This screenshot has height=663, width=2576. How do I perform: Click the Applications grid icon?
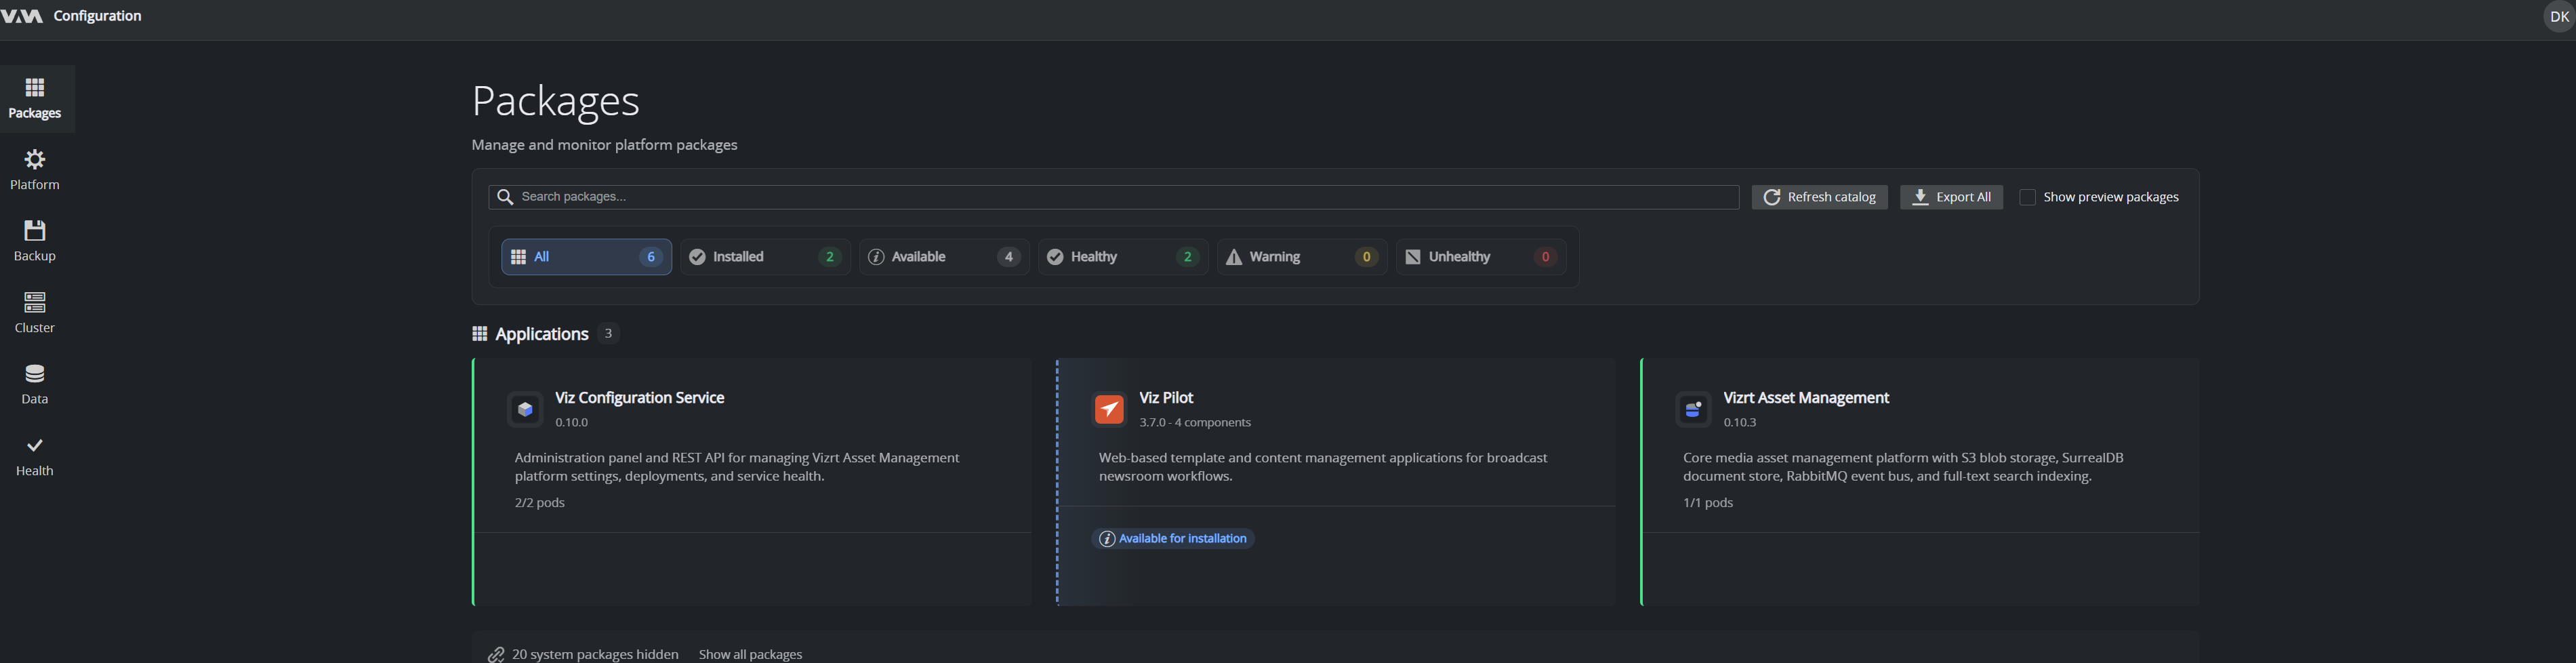point(480,334)
